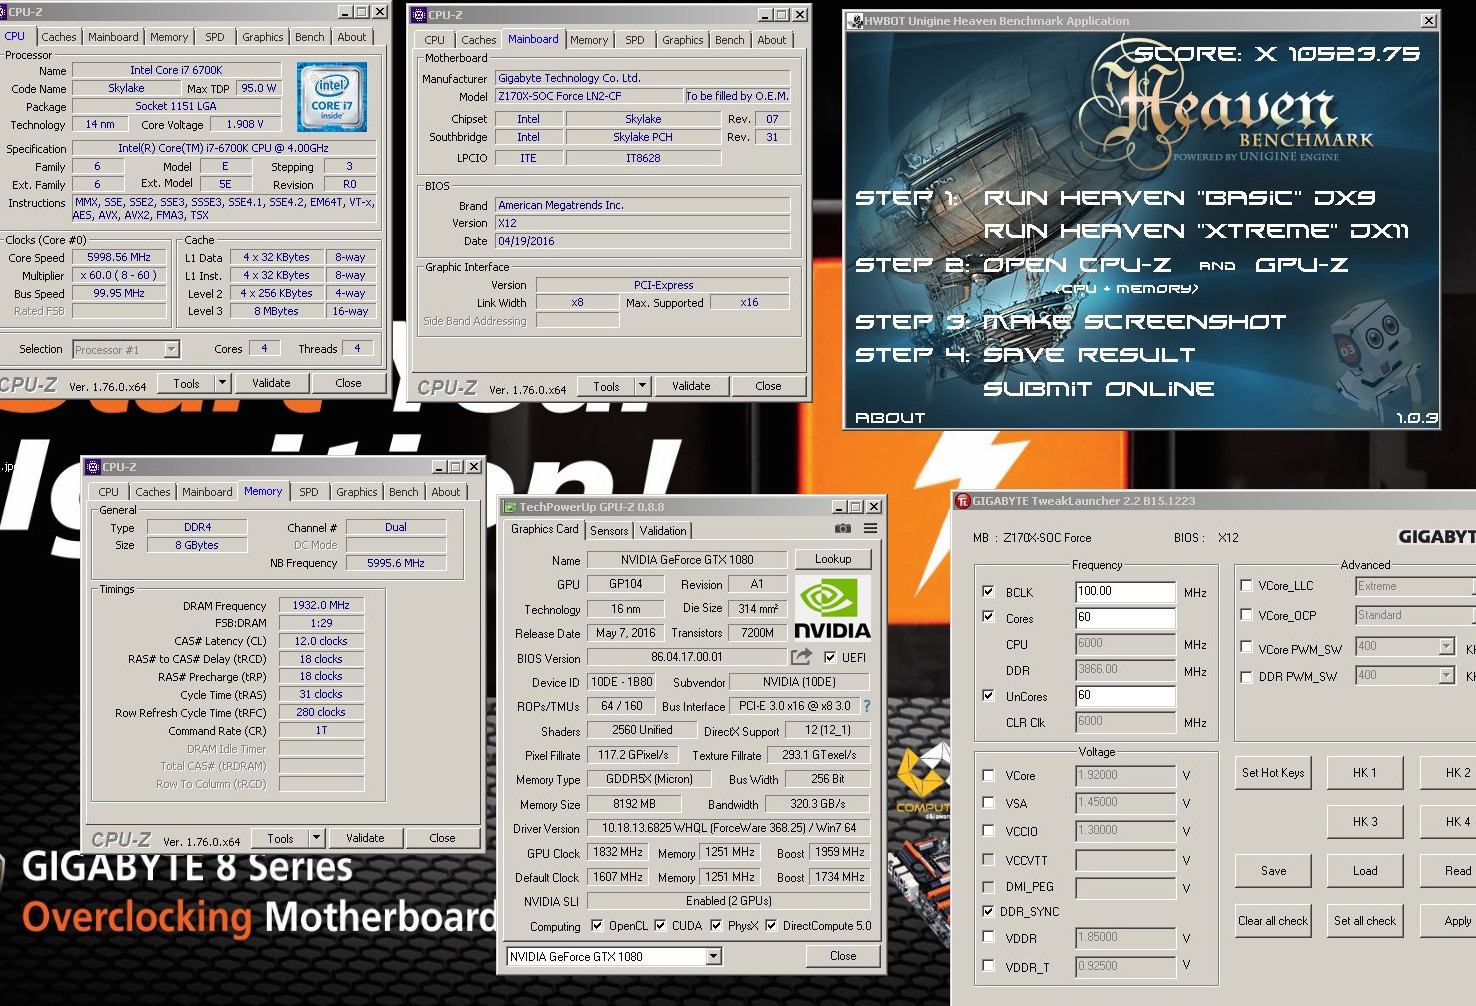Toggle the DirectCompute 5.0 checkbox
1476x1006 pixels.
pyautogui.click(x=771, y=926)
